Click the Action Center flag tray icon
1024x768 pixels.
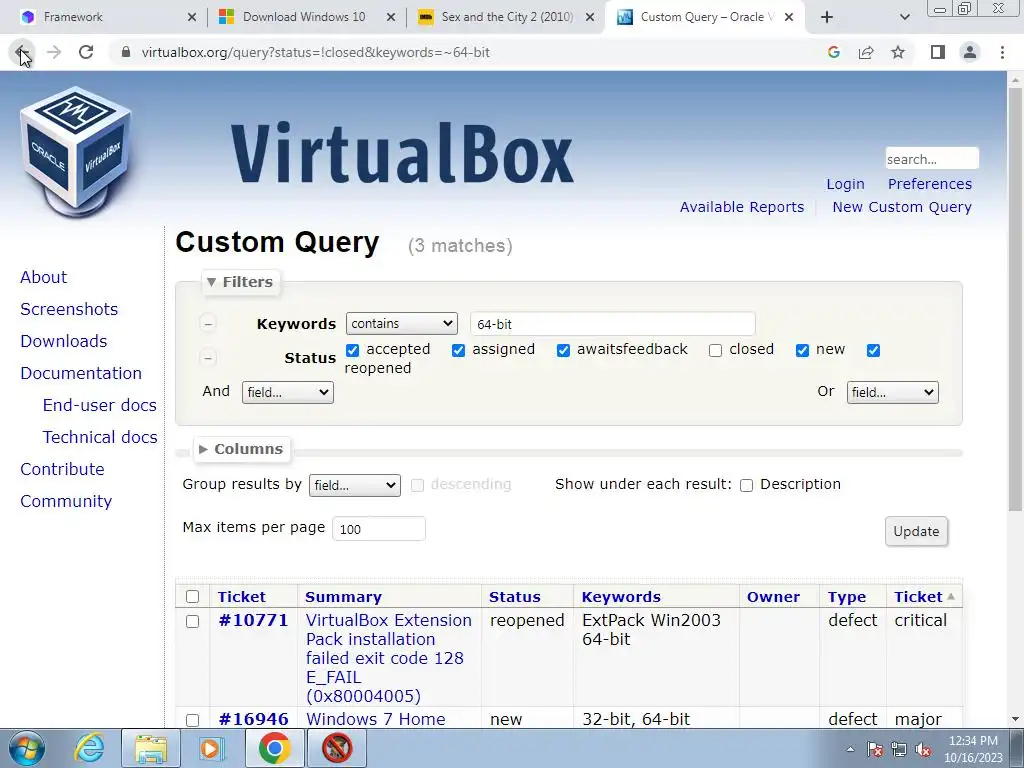[875, 749]
